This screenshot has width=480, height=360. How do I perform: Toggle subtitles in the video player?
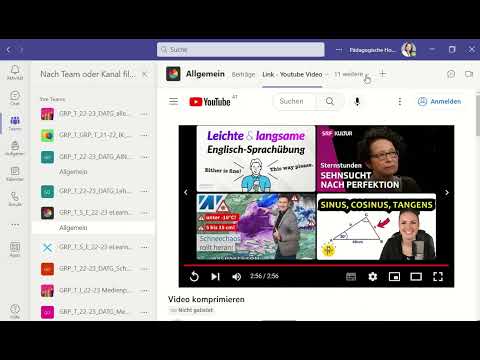(x=351, y=276)
